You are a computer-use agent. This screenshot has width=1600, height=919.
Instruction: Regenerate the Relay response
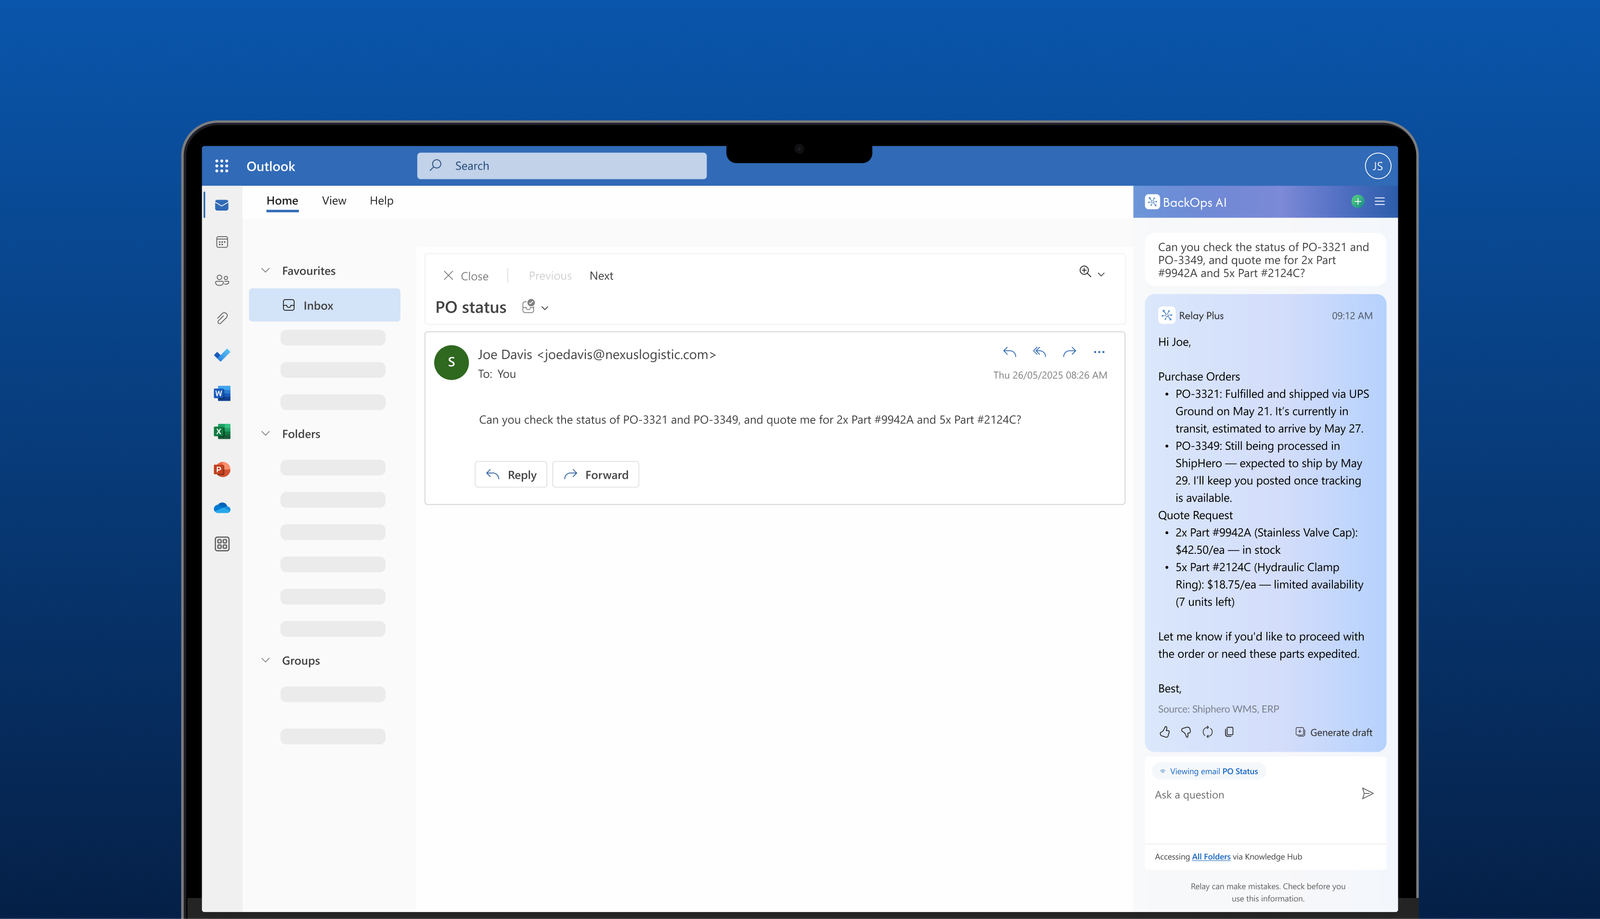1207,732
